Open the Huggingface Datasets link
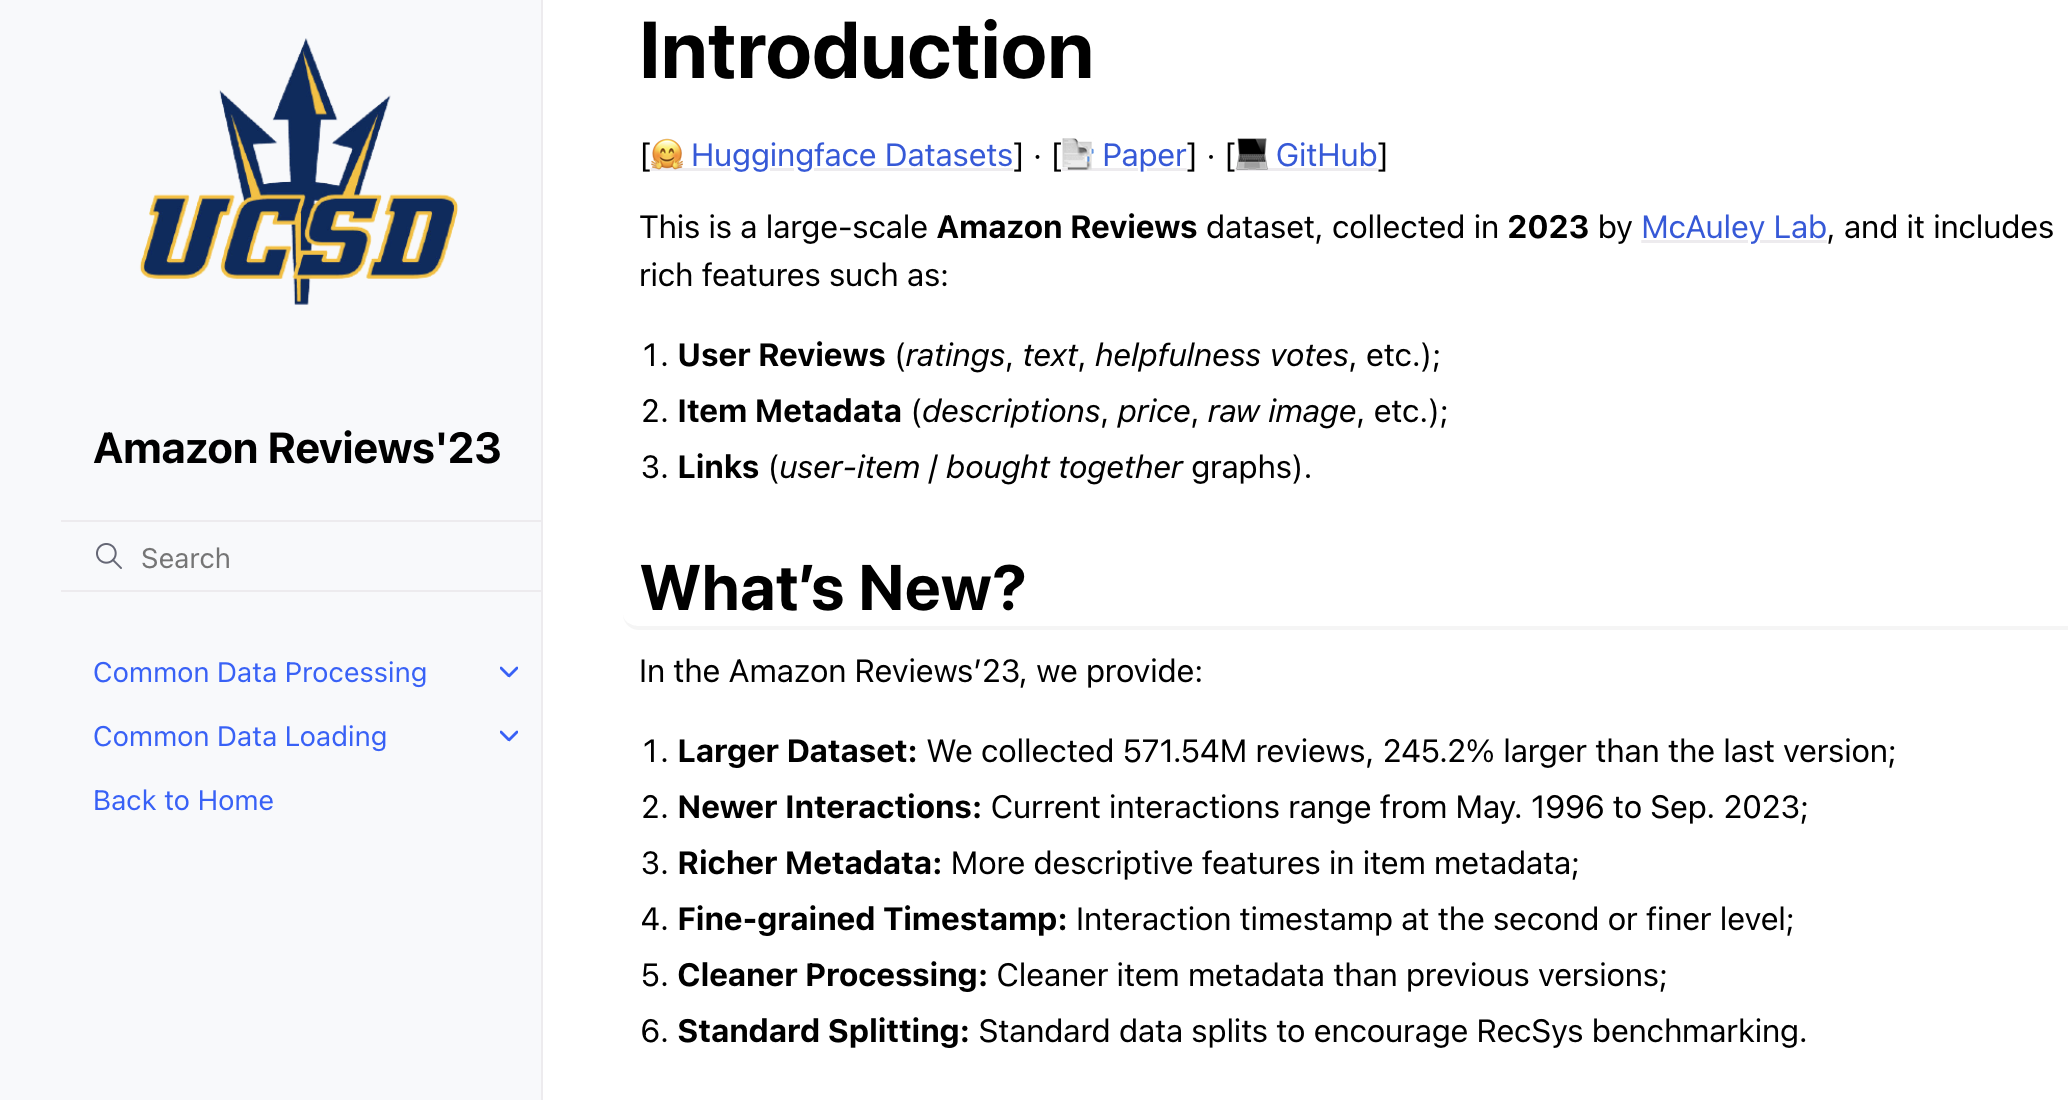2068x1100 pixels. (x=852, y=155)
